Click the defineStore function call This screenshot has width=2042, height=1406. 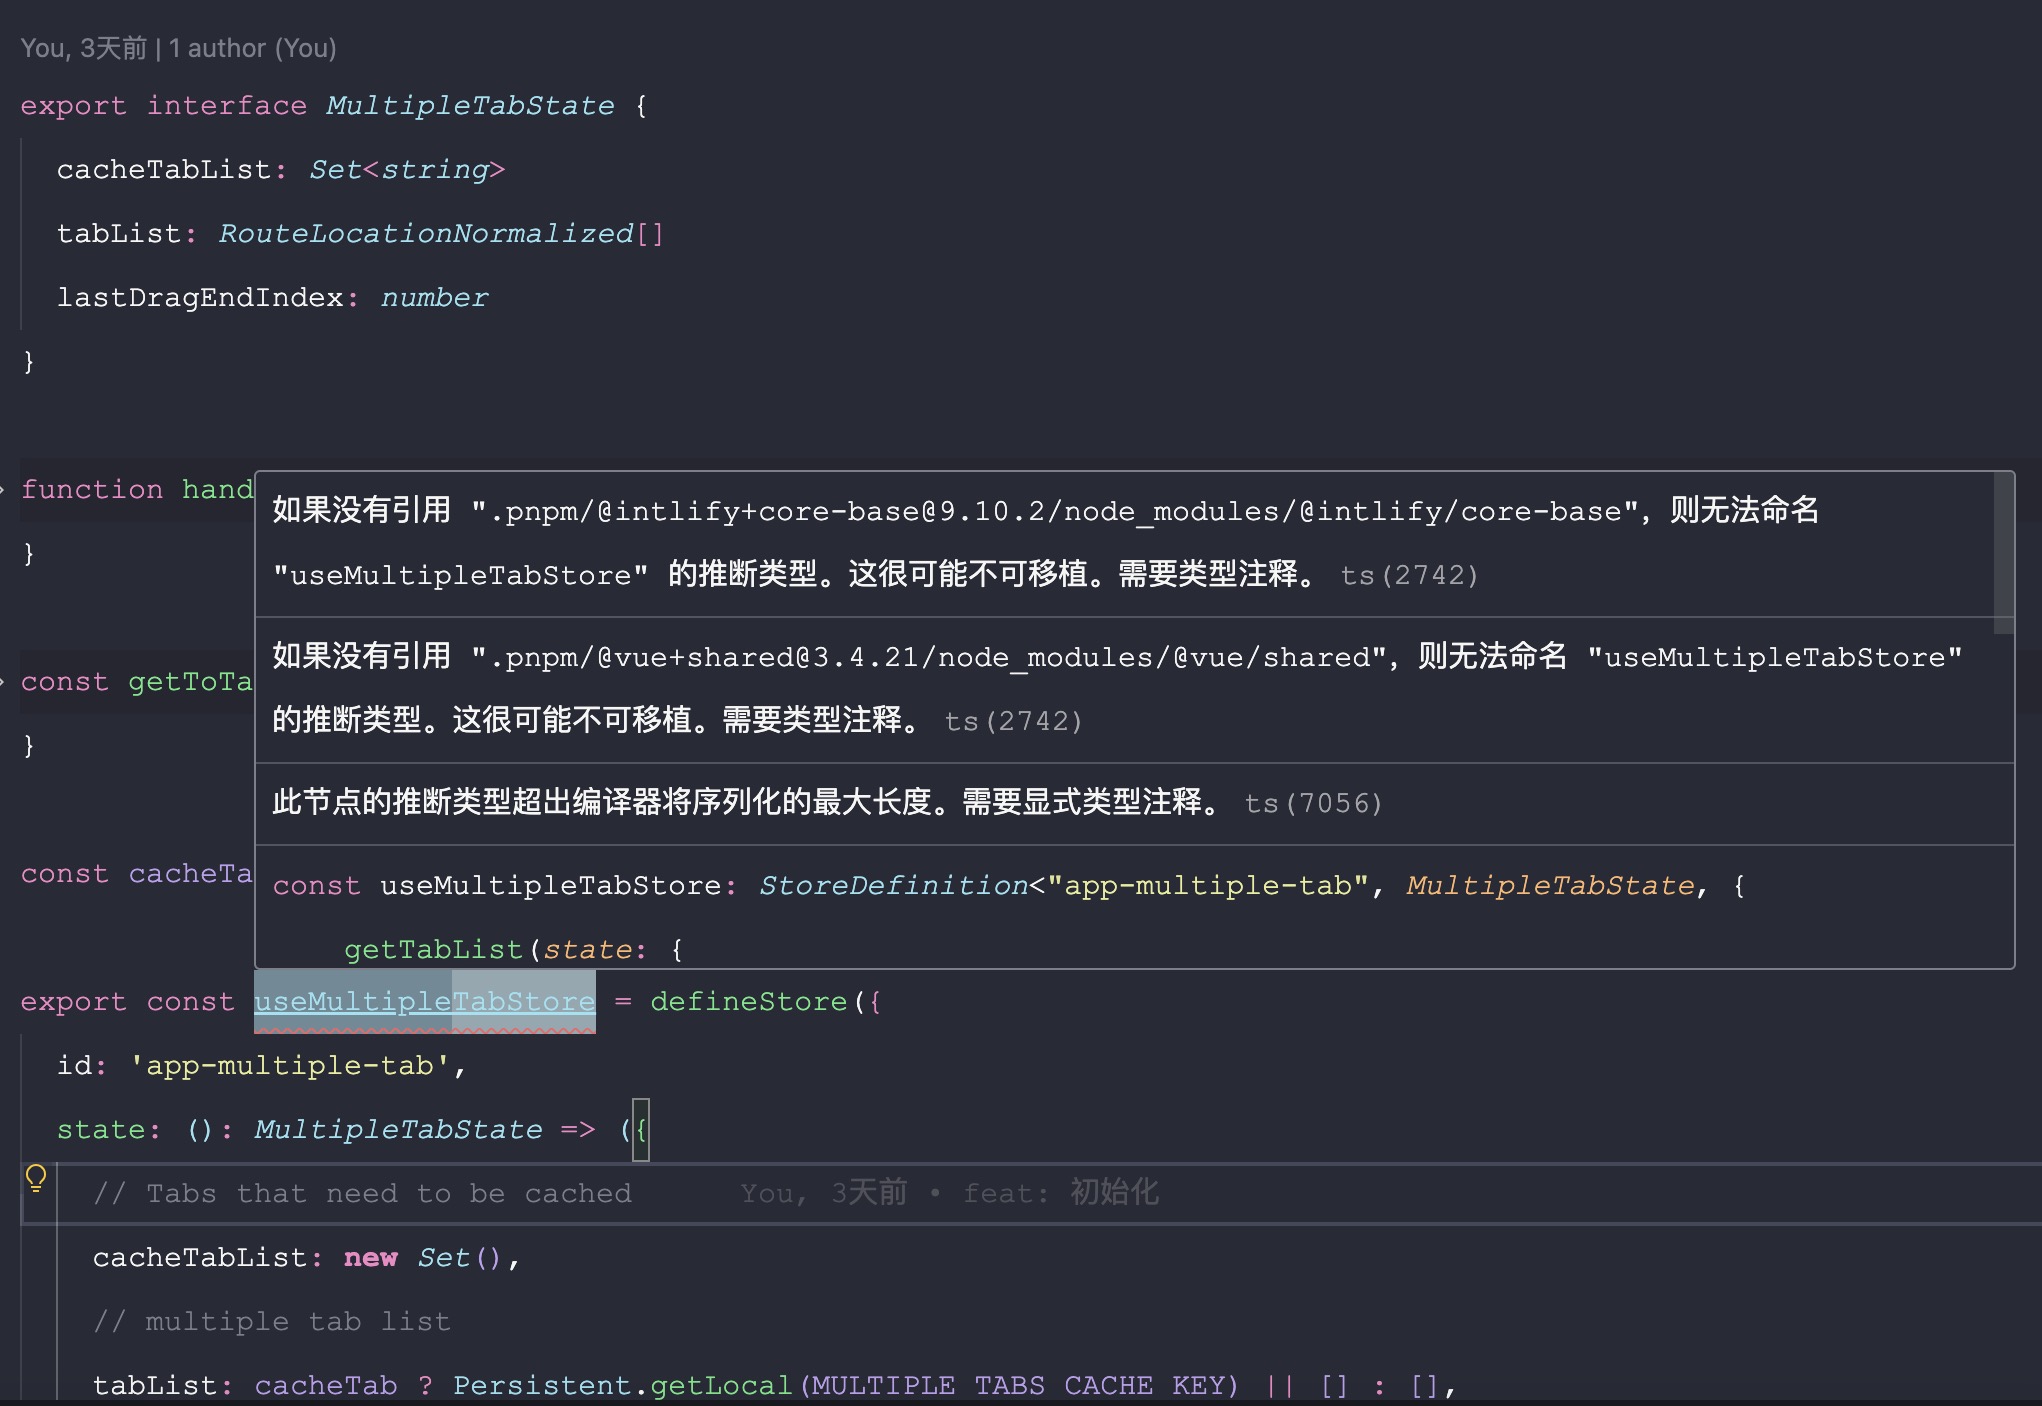[x=749, y=1001]
